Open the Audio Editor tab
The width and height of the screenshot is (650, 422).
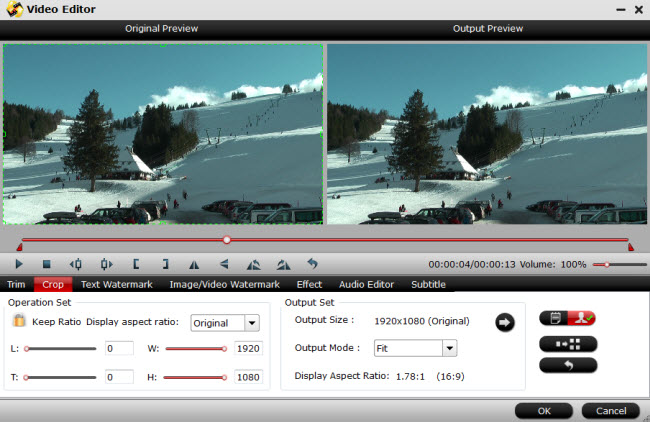point(366,284)
